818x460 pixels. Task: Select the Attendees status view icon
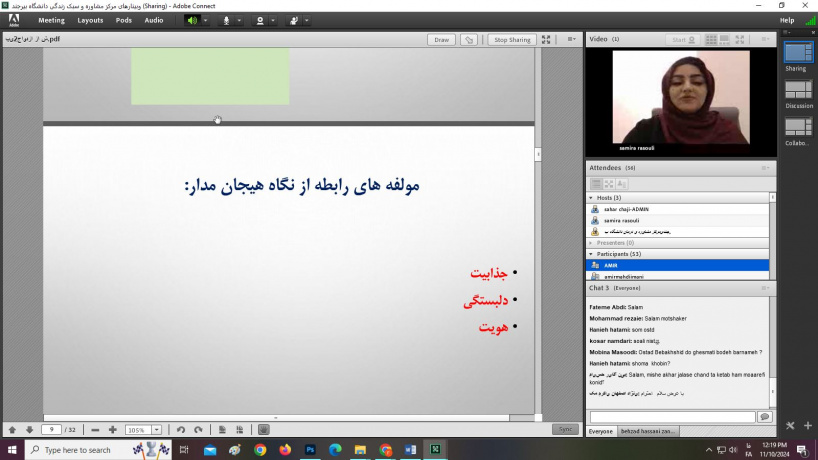coord(621,184)
